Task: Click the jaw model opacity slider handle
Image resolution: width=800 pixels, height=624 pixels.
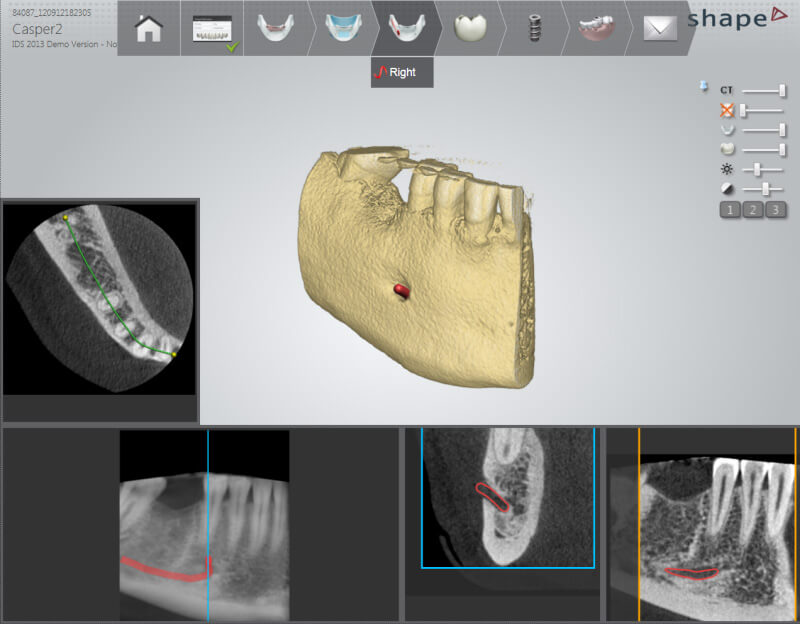Action: point(782,130)
